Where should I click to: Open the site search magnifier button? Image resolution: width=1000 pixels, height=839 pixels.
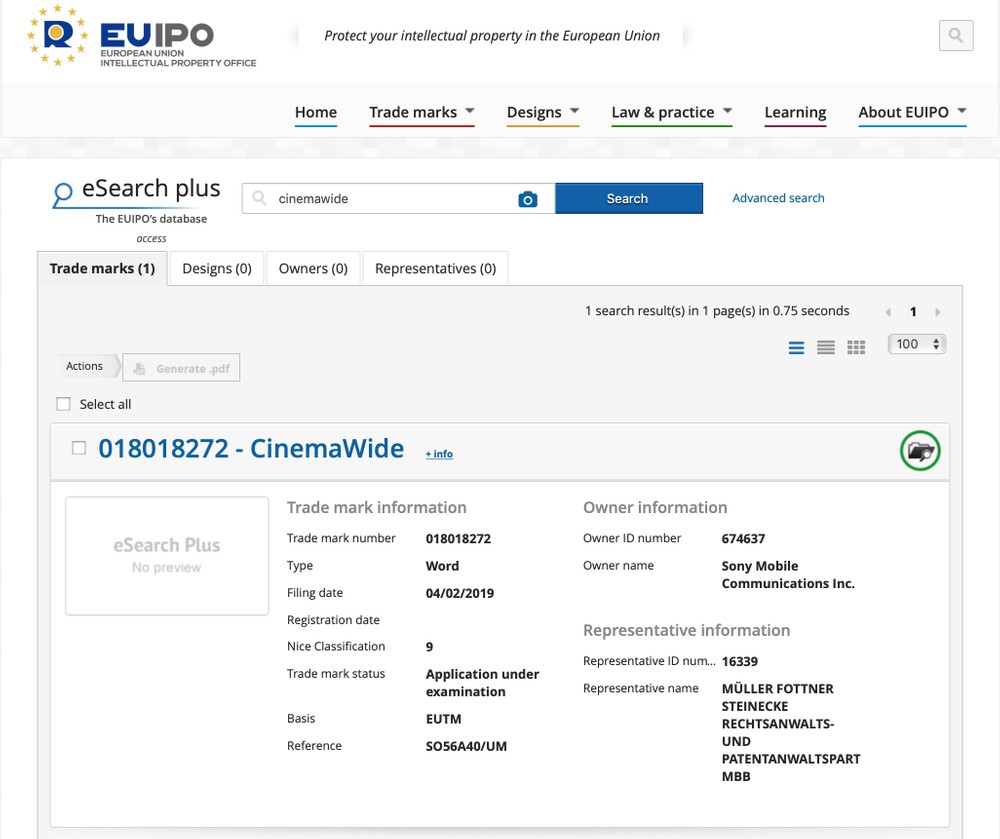[x=955, y=35]
